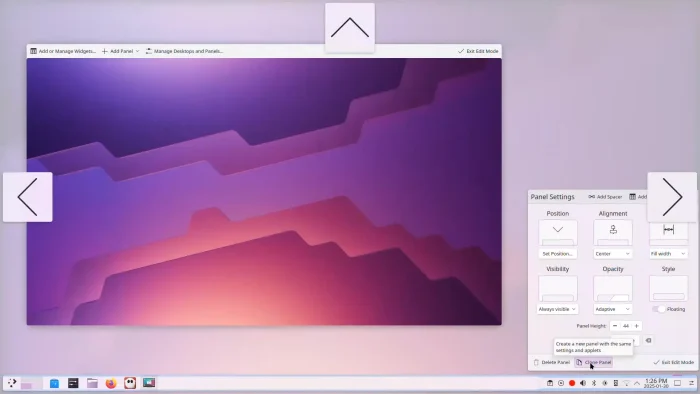Open Manage Desktops and Panels
Image resolution: width=700 pixels, height=394 pixels.
[x=184, y=51]
